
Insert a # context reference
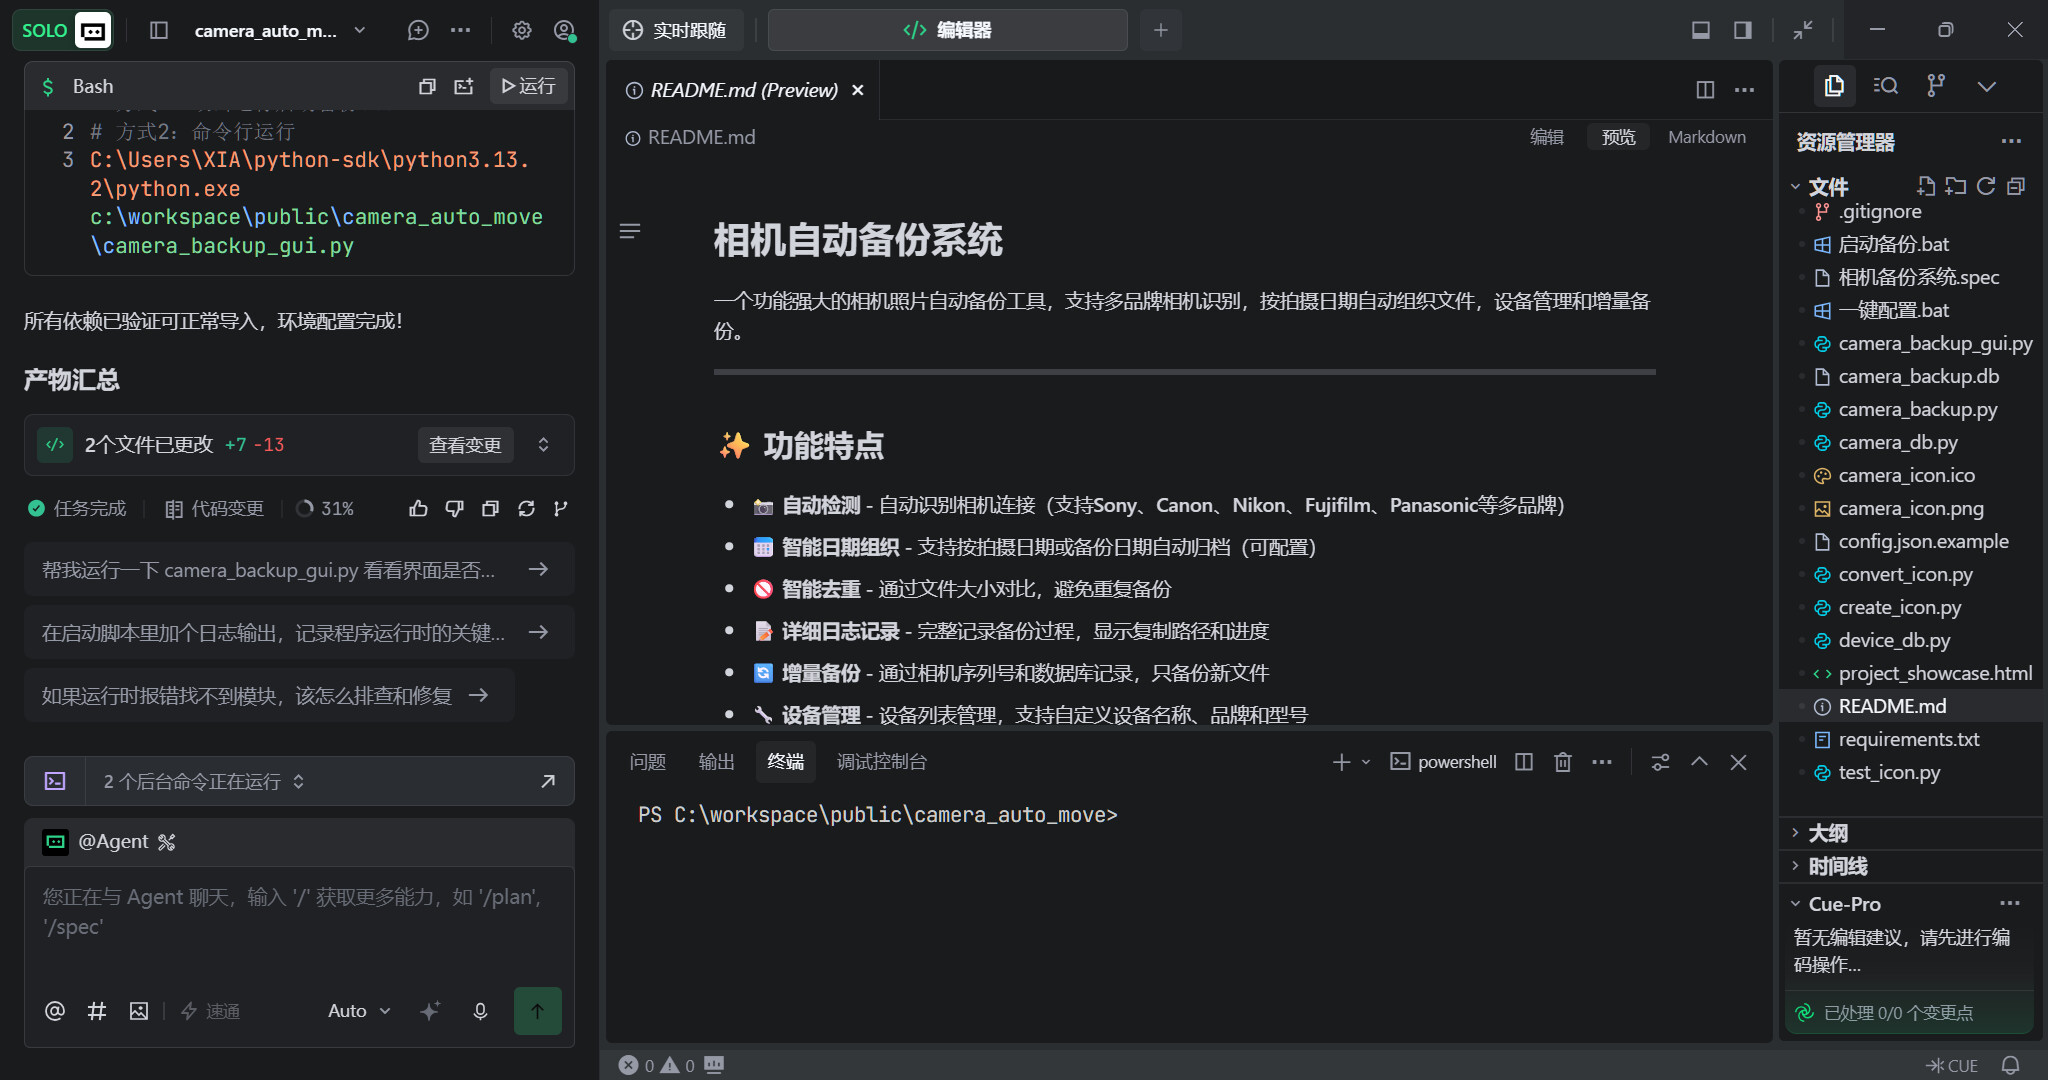pos(97,1011)
